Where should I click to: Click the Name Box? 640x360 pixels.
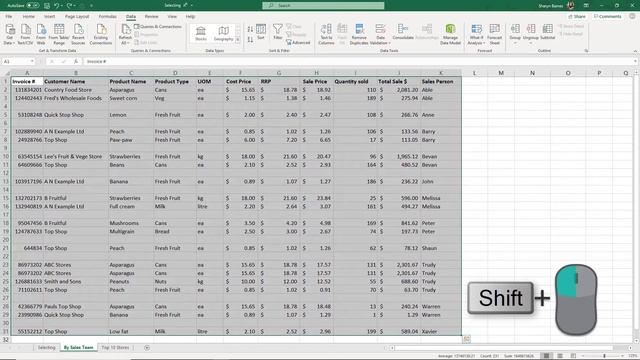pyautogui.click(x=18, y=61)
